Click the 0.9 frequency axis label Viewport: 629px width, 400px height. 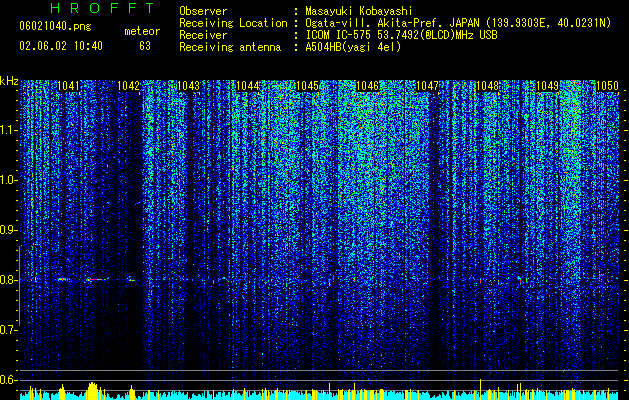9,230
